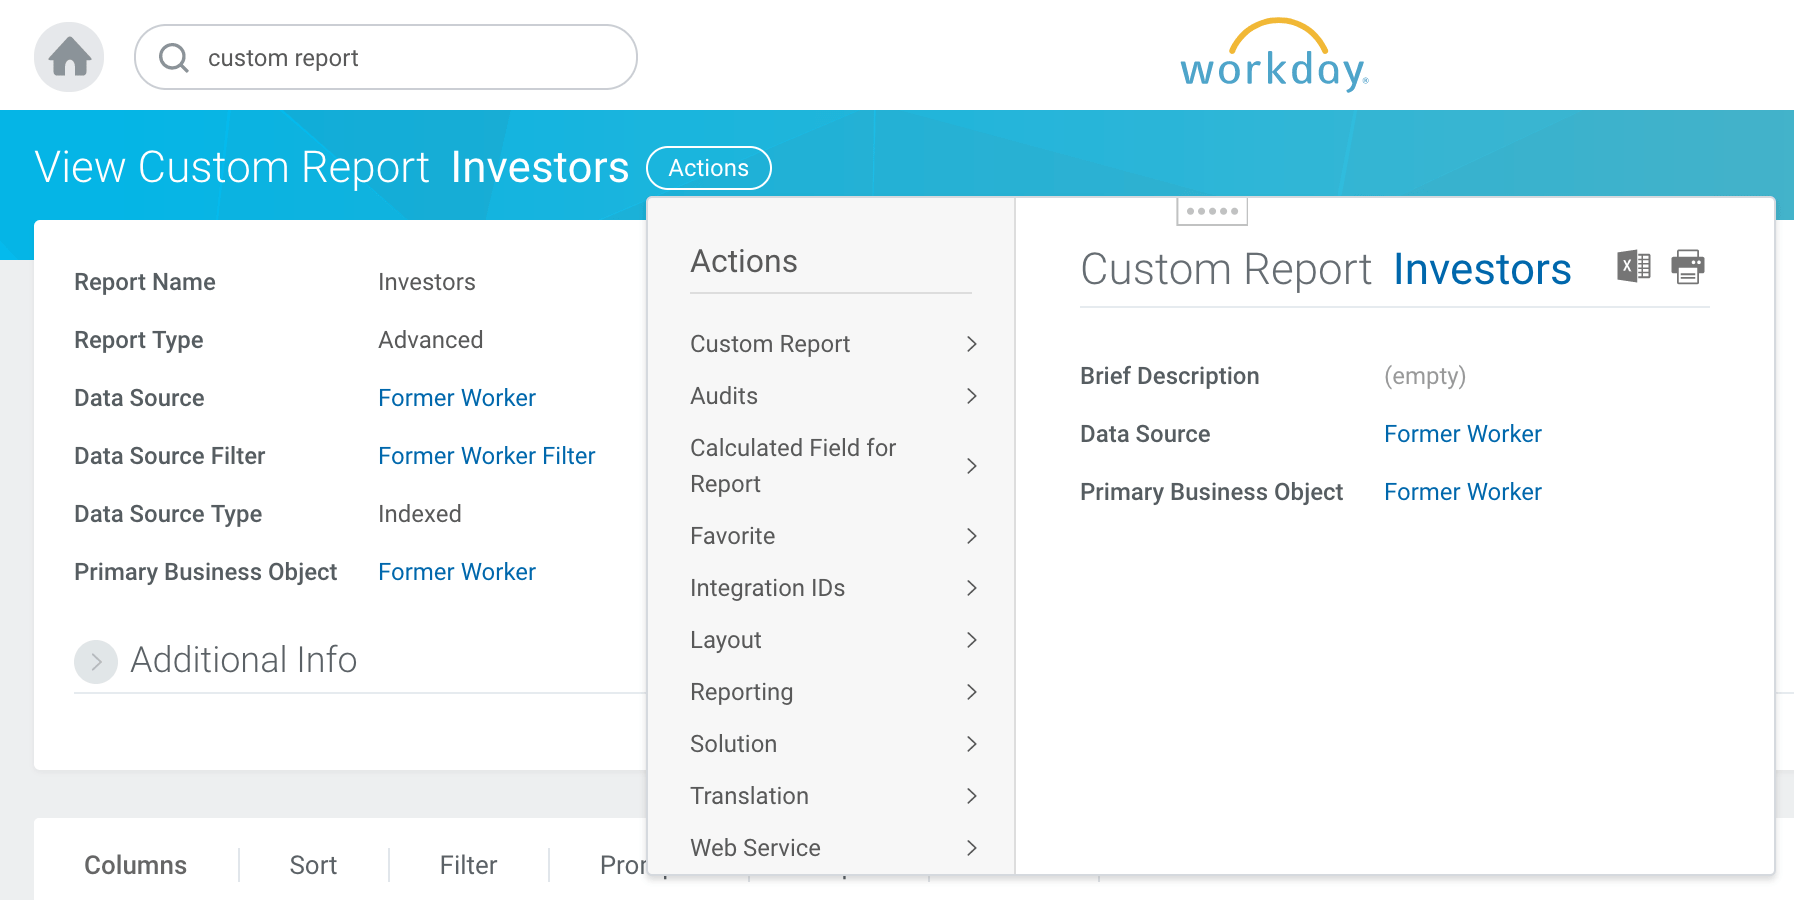
Task: Click the Workday logo
Action: [x=1273, y=57]
